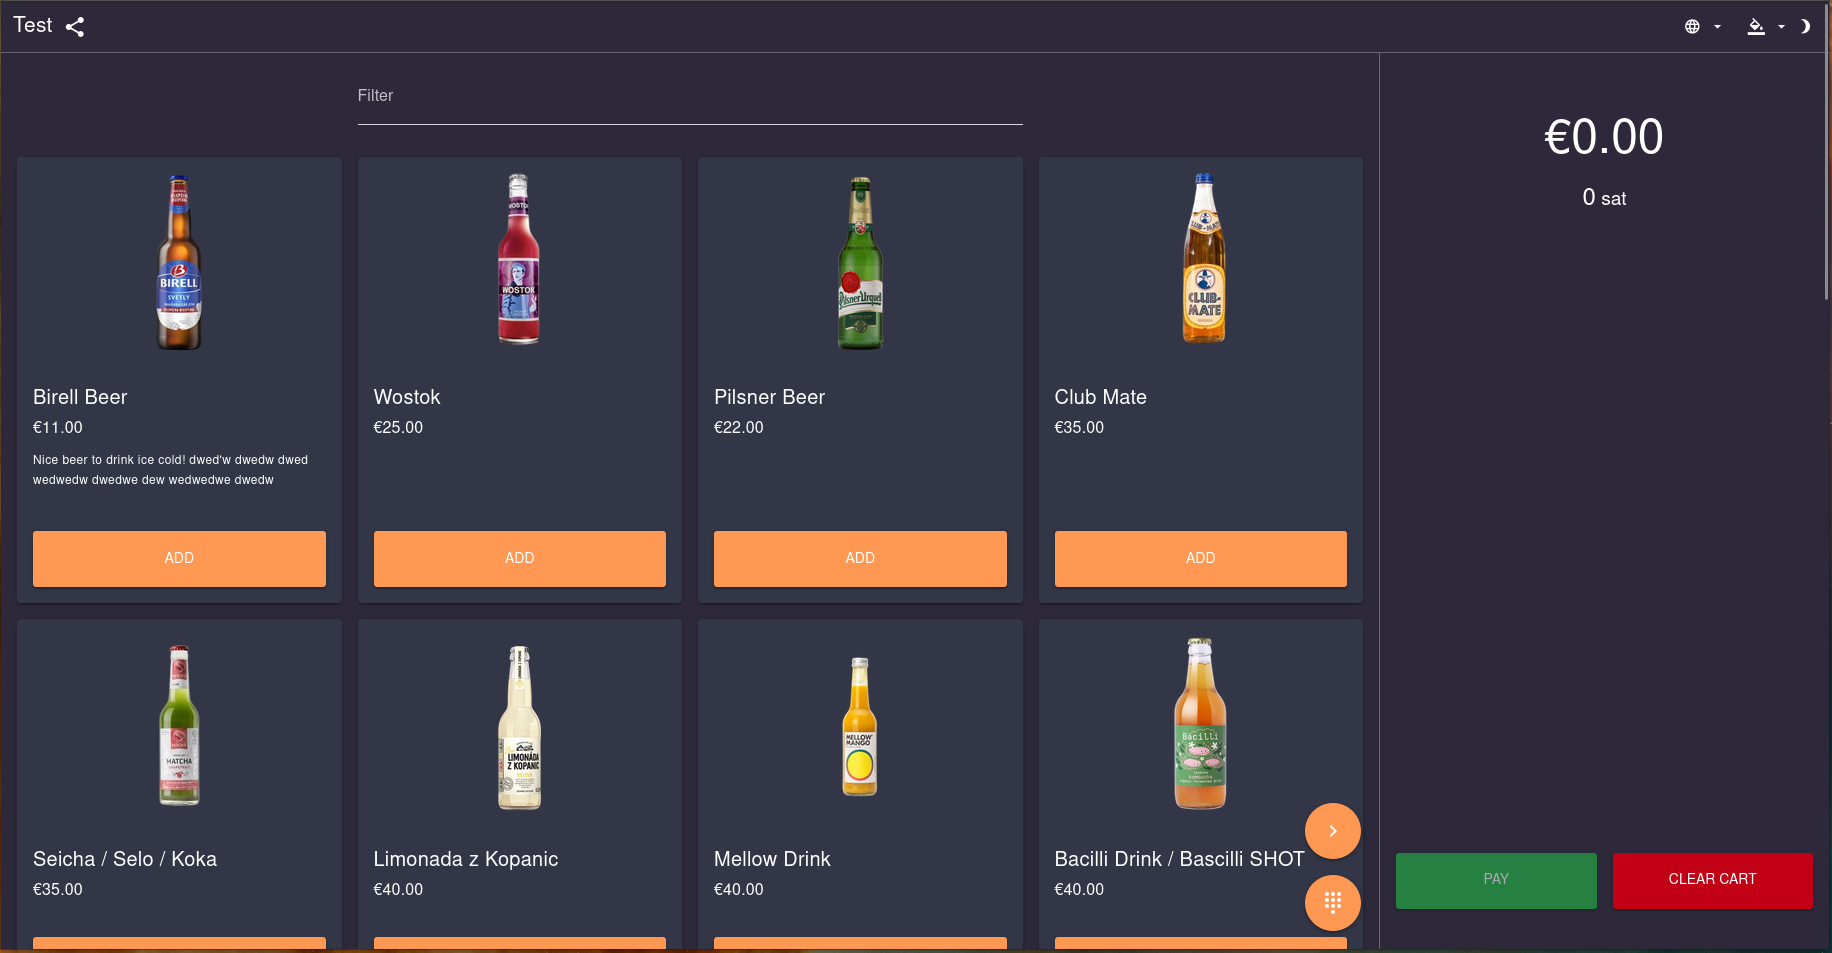1832x953 pixels.
Task: Click the €40.00 price of Bacilli Drink
Action: [1079, 890]
